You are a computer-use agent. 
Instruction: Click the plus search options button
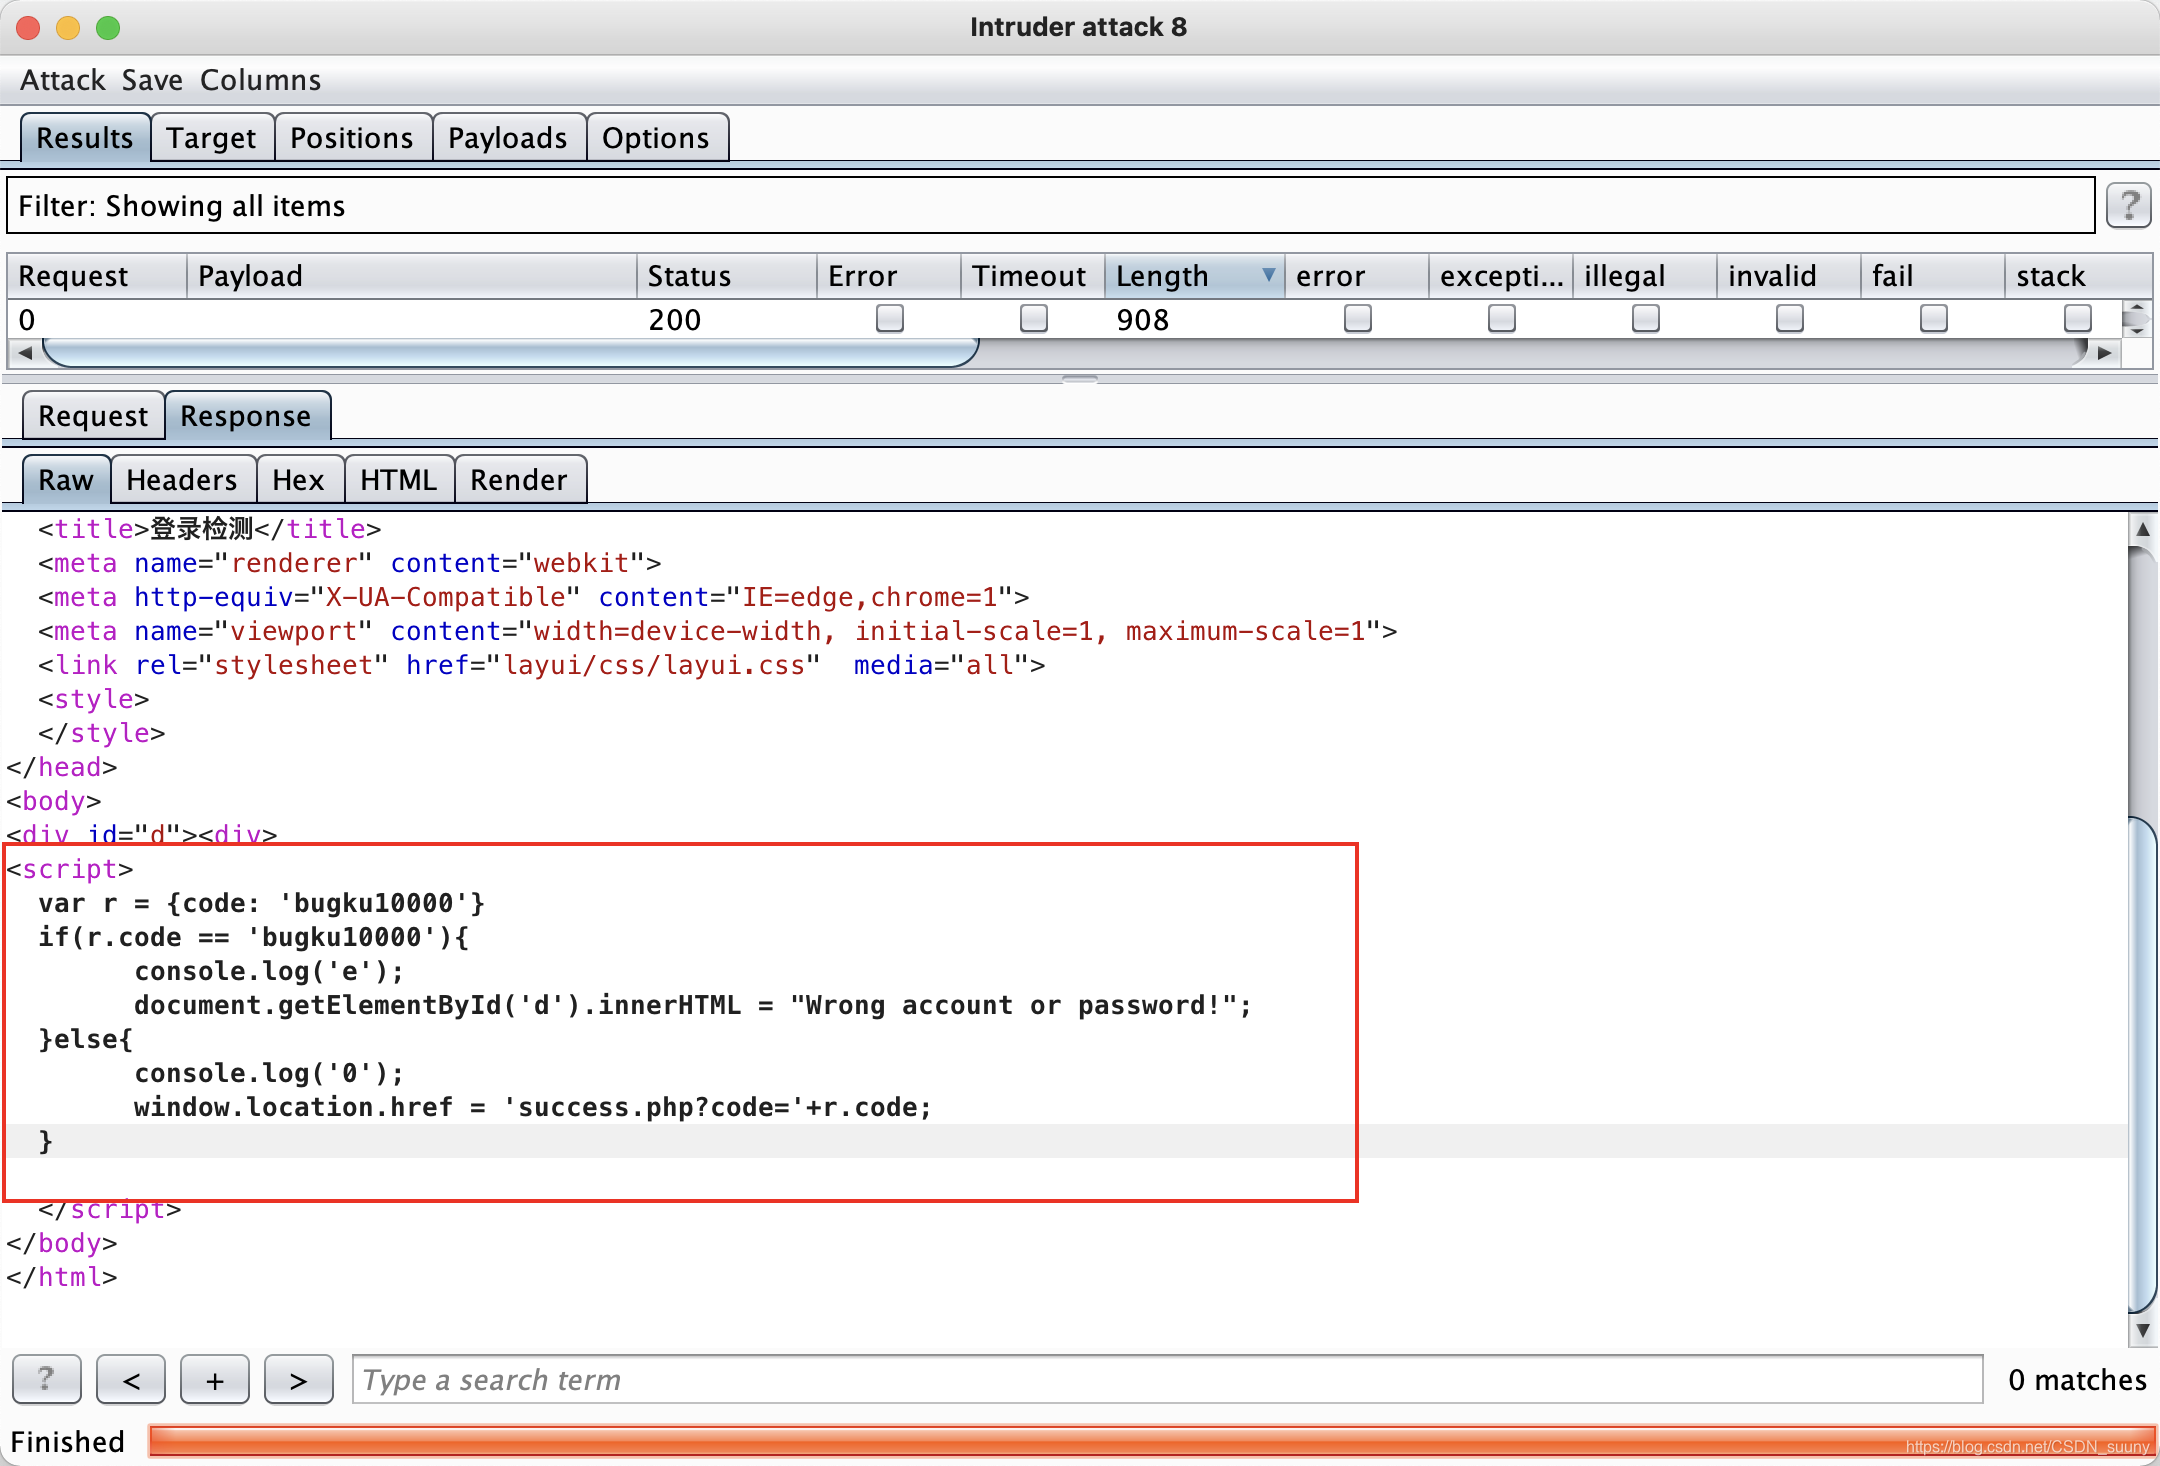[x=215, y=1379]
